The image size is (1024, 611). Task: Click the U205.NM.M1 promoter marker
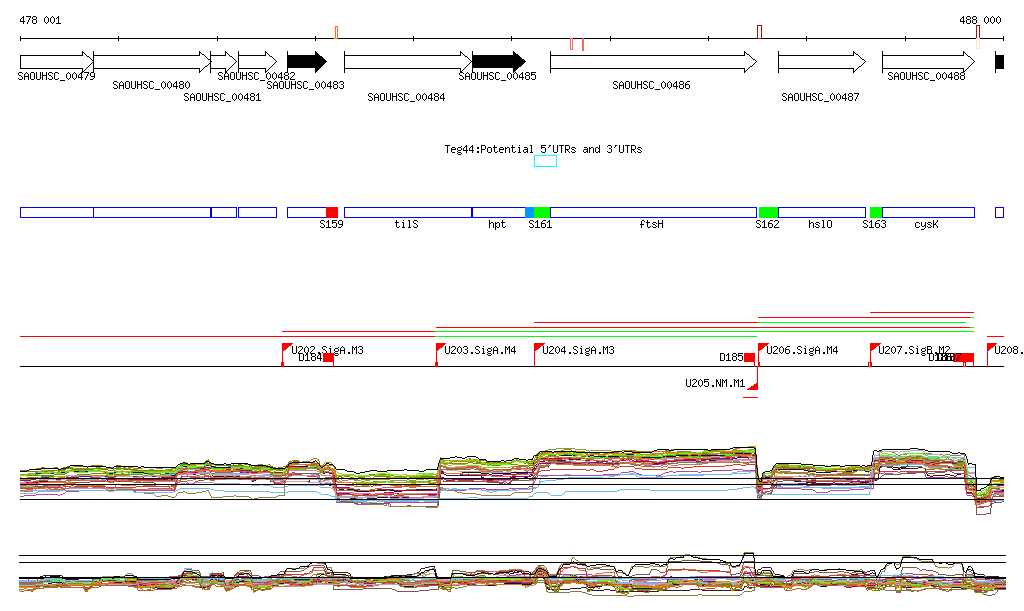[753, 387]
